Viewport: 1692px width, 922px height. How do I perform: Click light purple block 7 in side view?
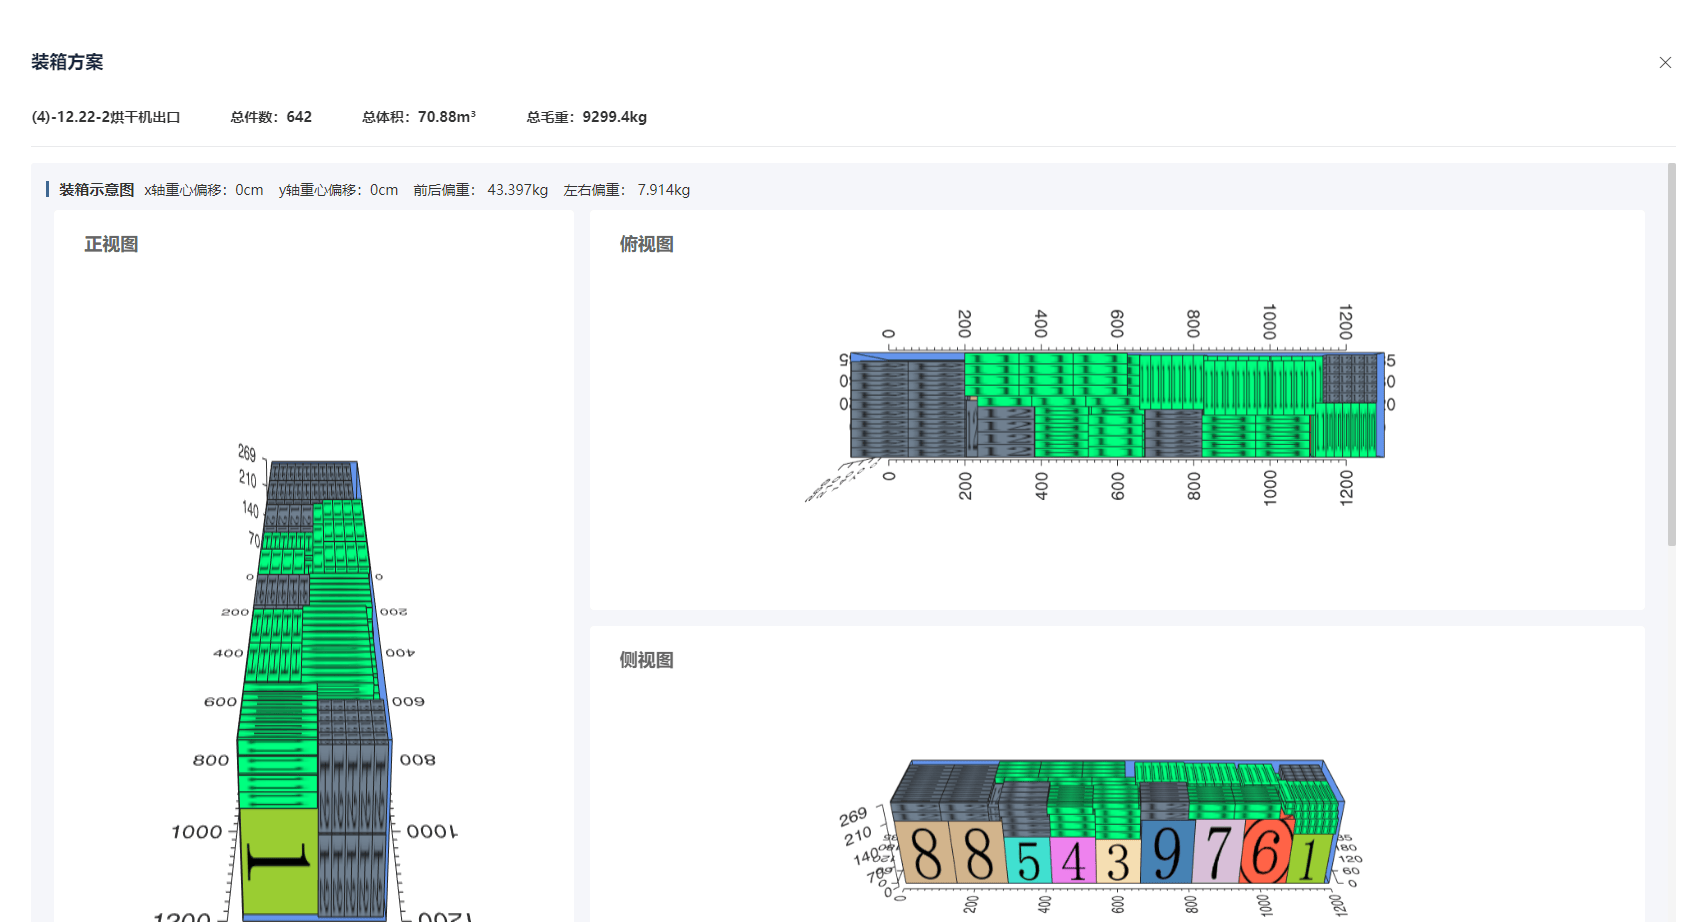tap(1217, 854)
